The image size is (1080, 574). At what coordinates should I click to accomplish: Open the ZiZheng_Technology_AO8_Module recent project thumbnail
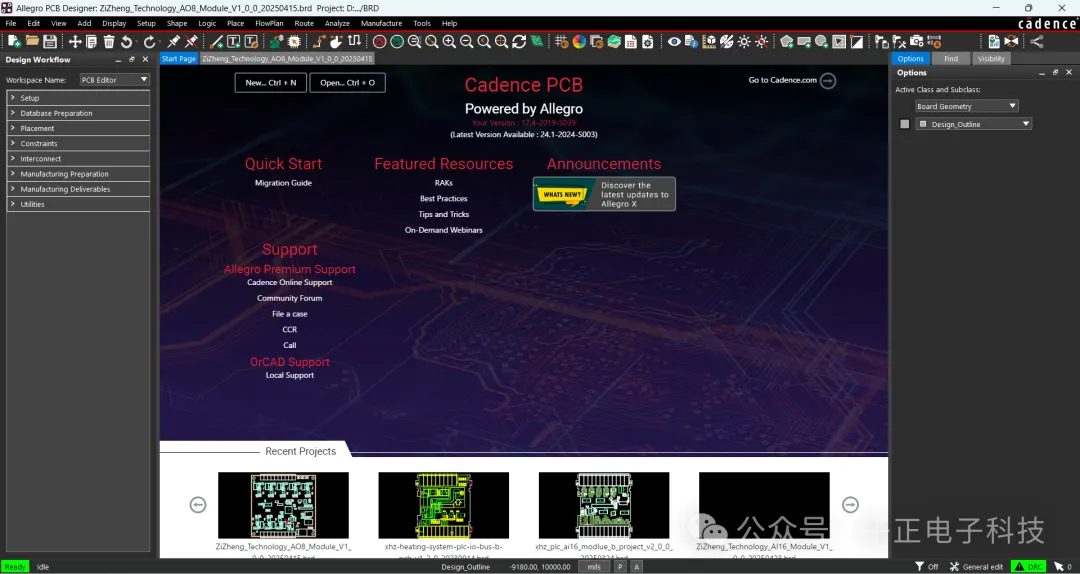(283, 505)
